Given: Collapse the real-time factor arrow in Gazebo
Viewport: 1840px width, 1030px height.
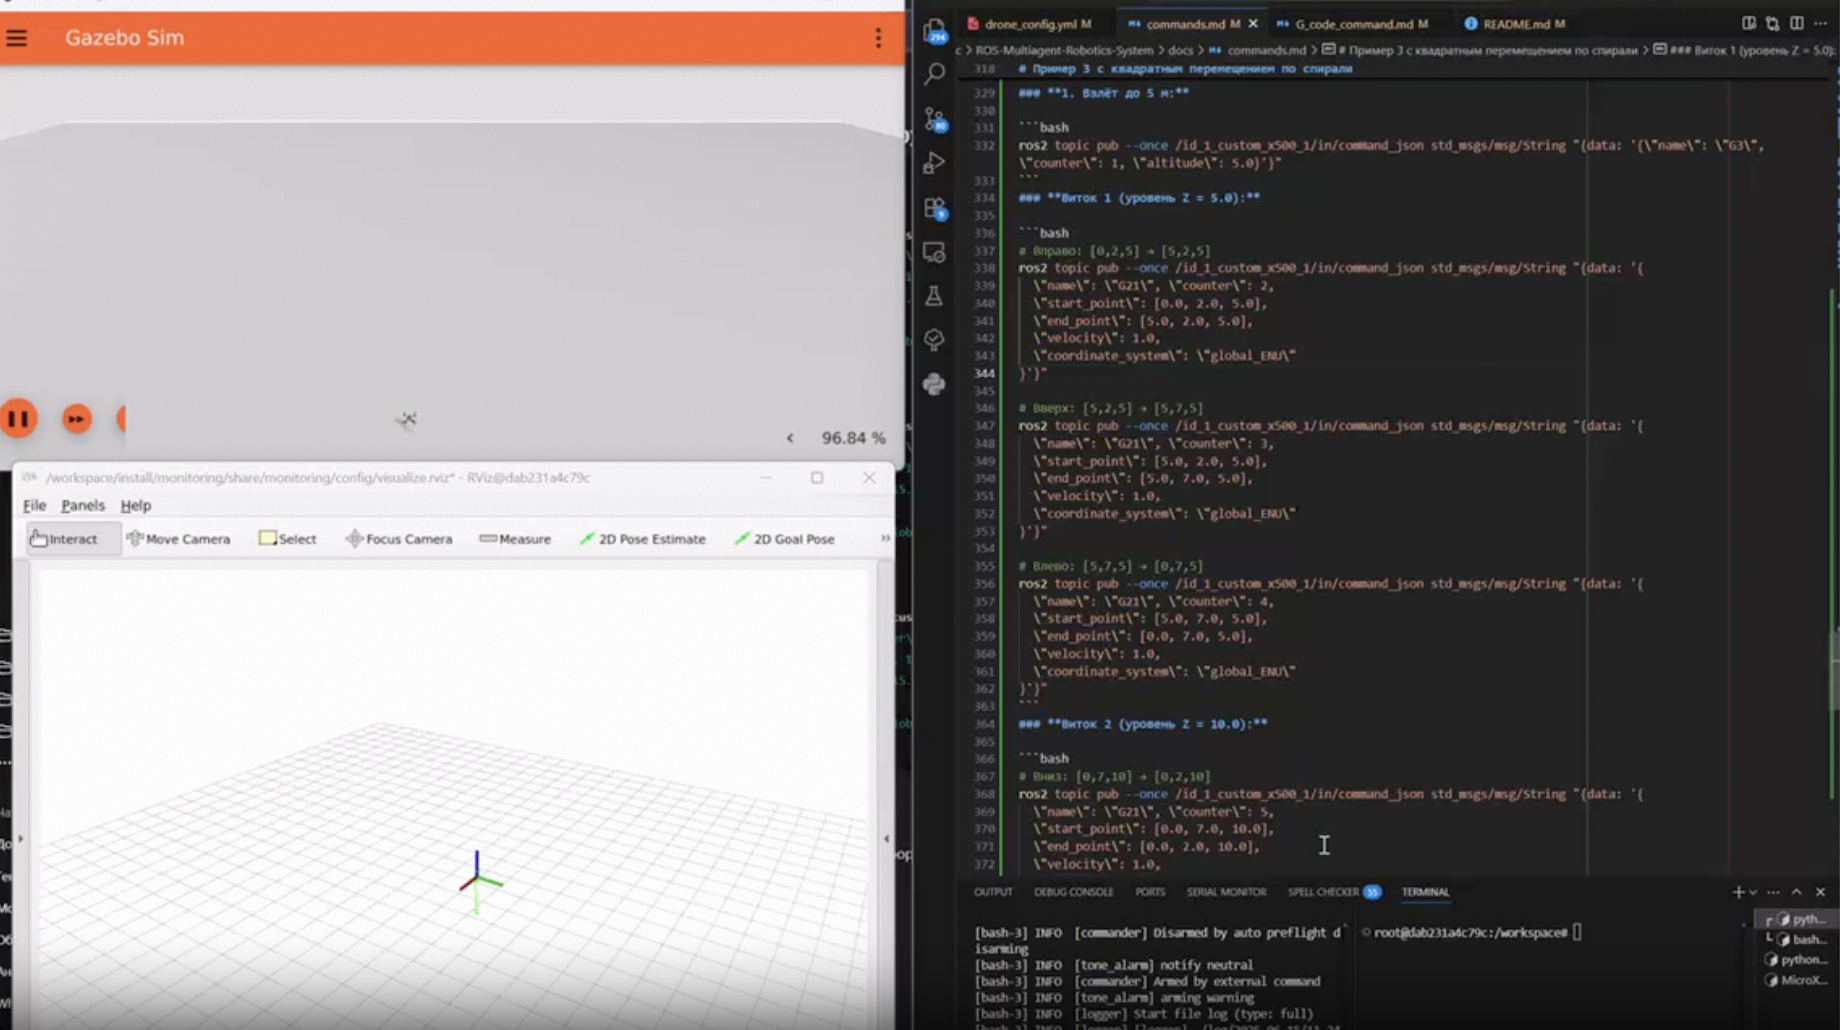Looking at the screenshot, I should click(x=790, y=438).
